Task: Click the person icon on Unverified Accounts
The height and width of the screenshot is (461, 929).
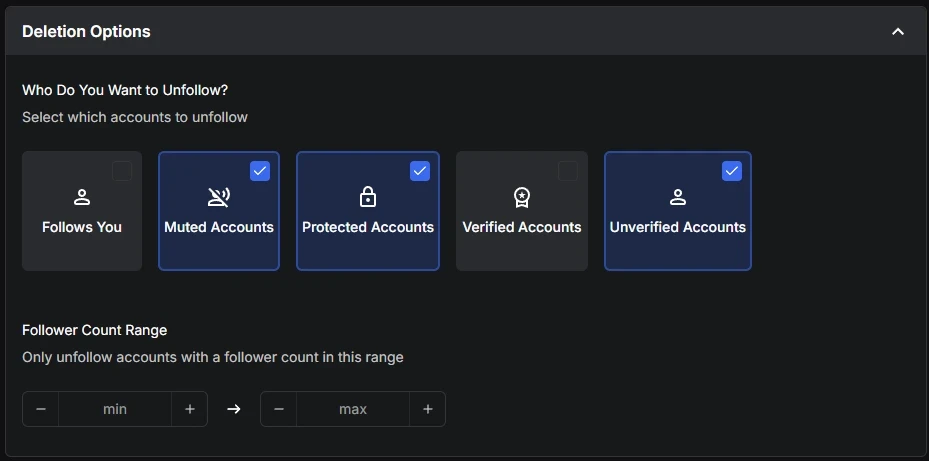Action: (678, 197)
